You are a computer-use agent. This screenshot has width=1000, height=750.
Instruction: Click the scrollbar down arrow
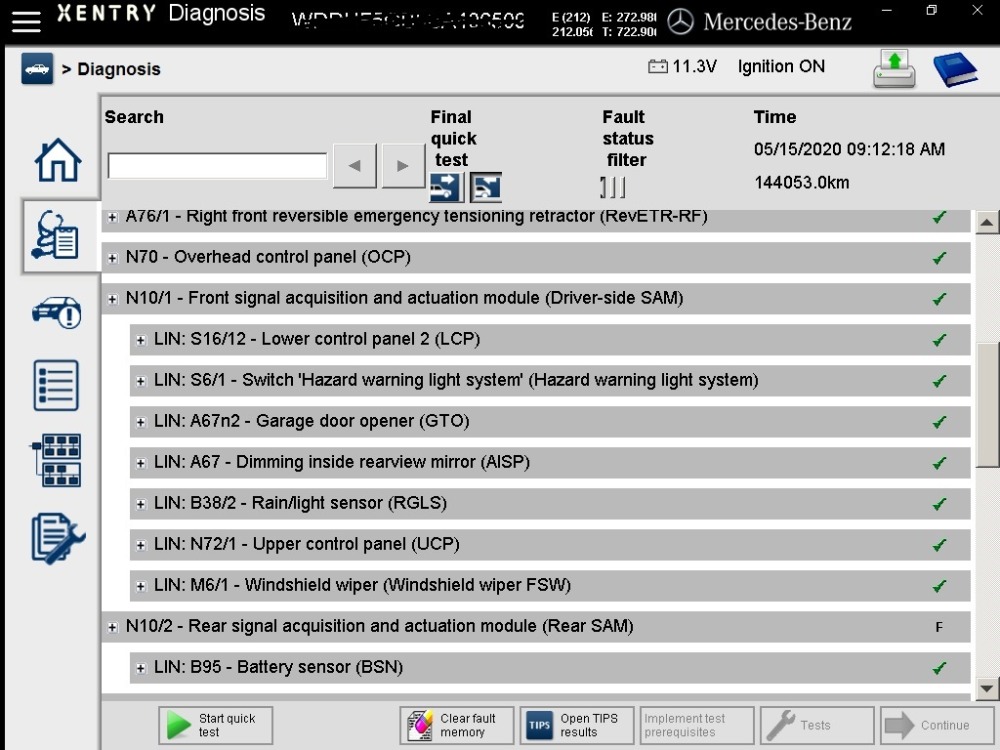[987, 688]
